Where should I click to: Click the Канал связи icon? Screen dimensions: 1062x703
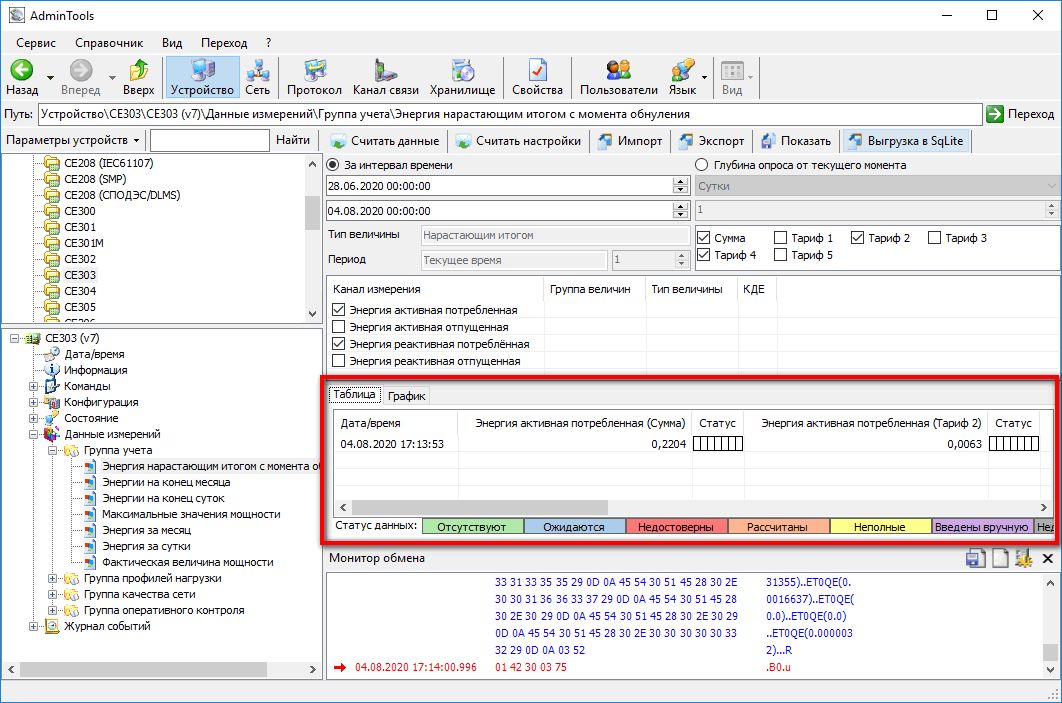point(384,71)
